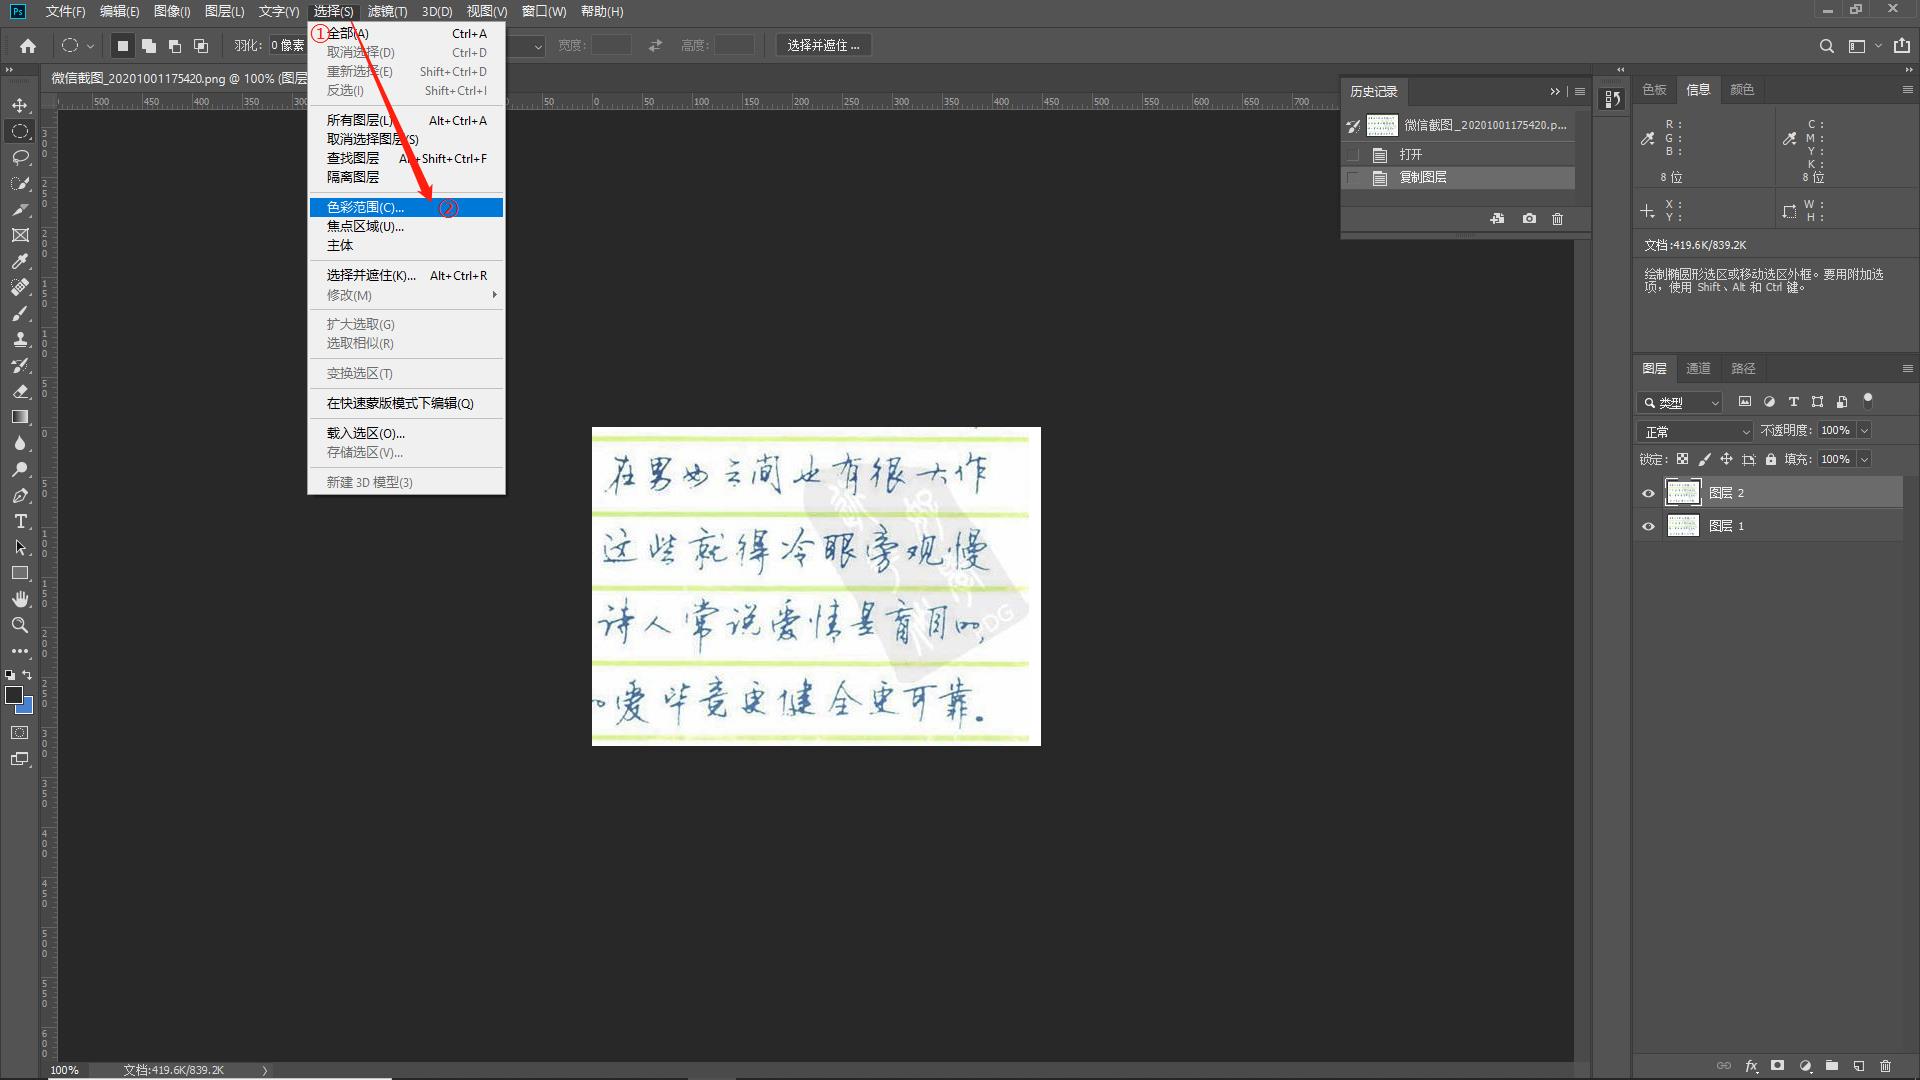This screenshot has height=1080, width=1920.
Task: Open the layer opacity dropdown arrow
Action: [1864, 431]
